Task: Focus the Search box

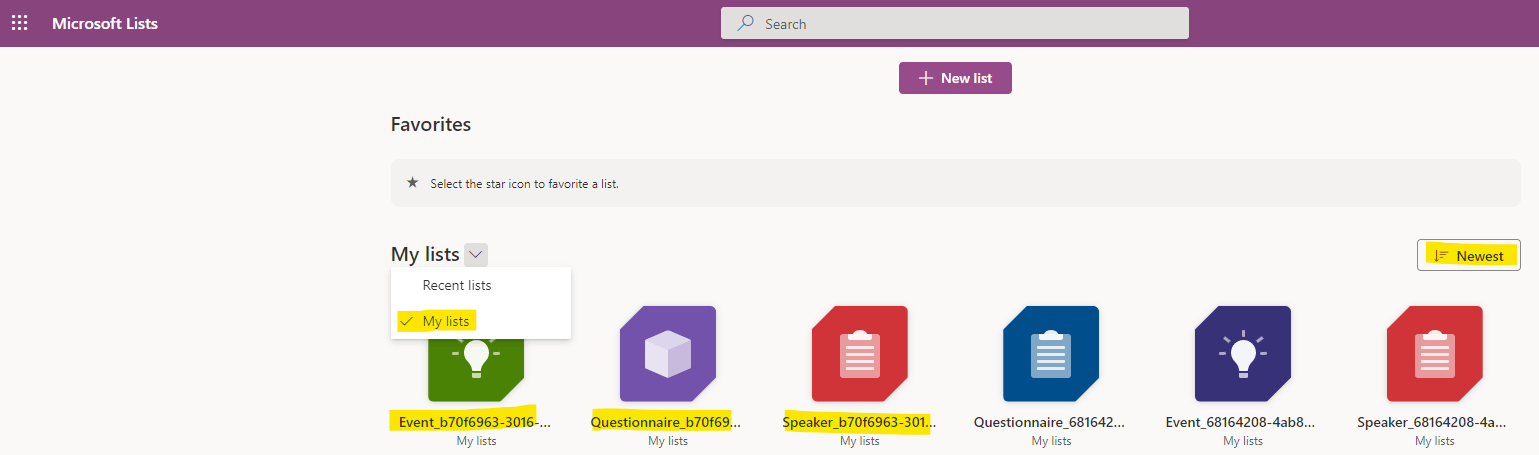Action: point(955,23)
